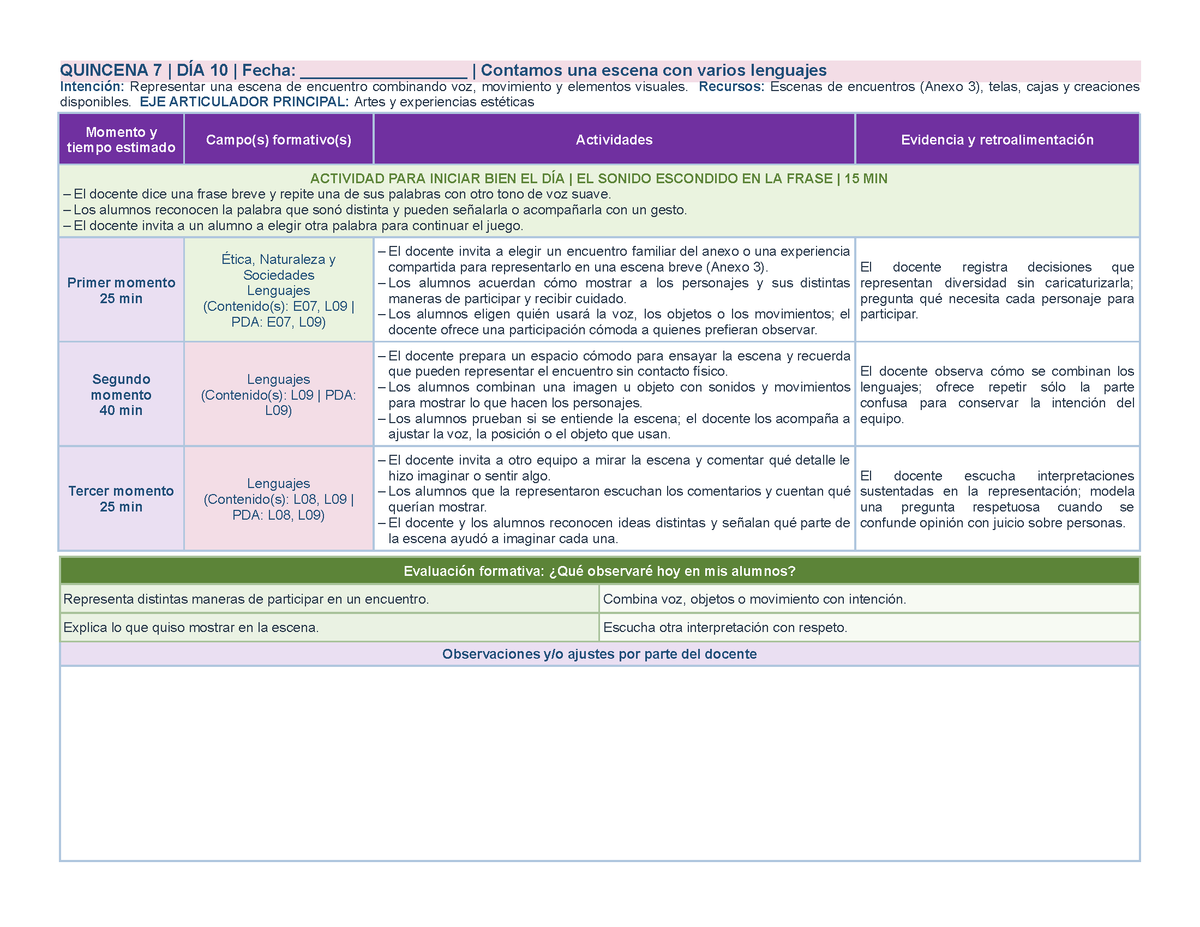Click 'Combina voz, objetos o movimiento con intención.'
The height and width of the screenshot is (927, 1200).
pyautogui.click(x=869, y=599)
